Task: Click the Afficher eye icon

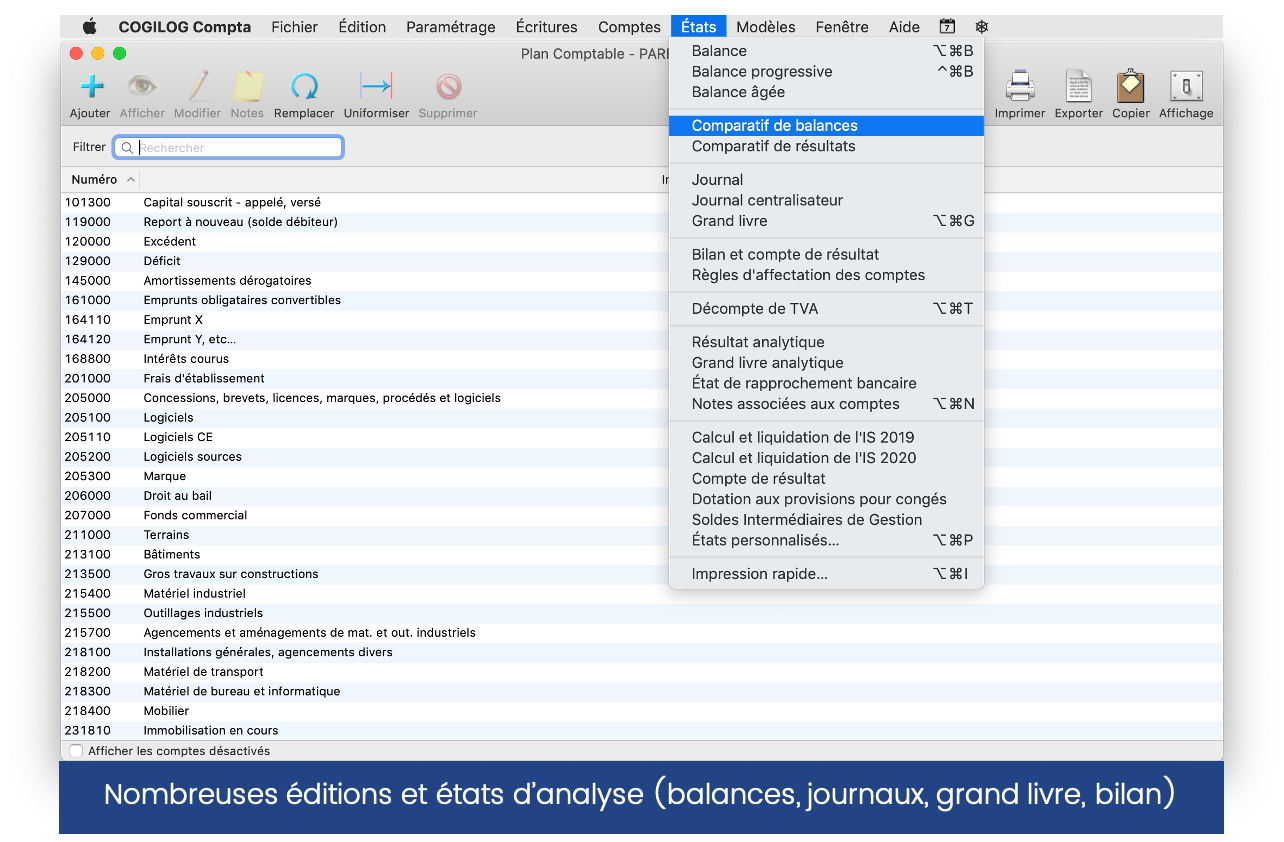Action: 142,87
